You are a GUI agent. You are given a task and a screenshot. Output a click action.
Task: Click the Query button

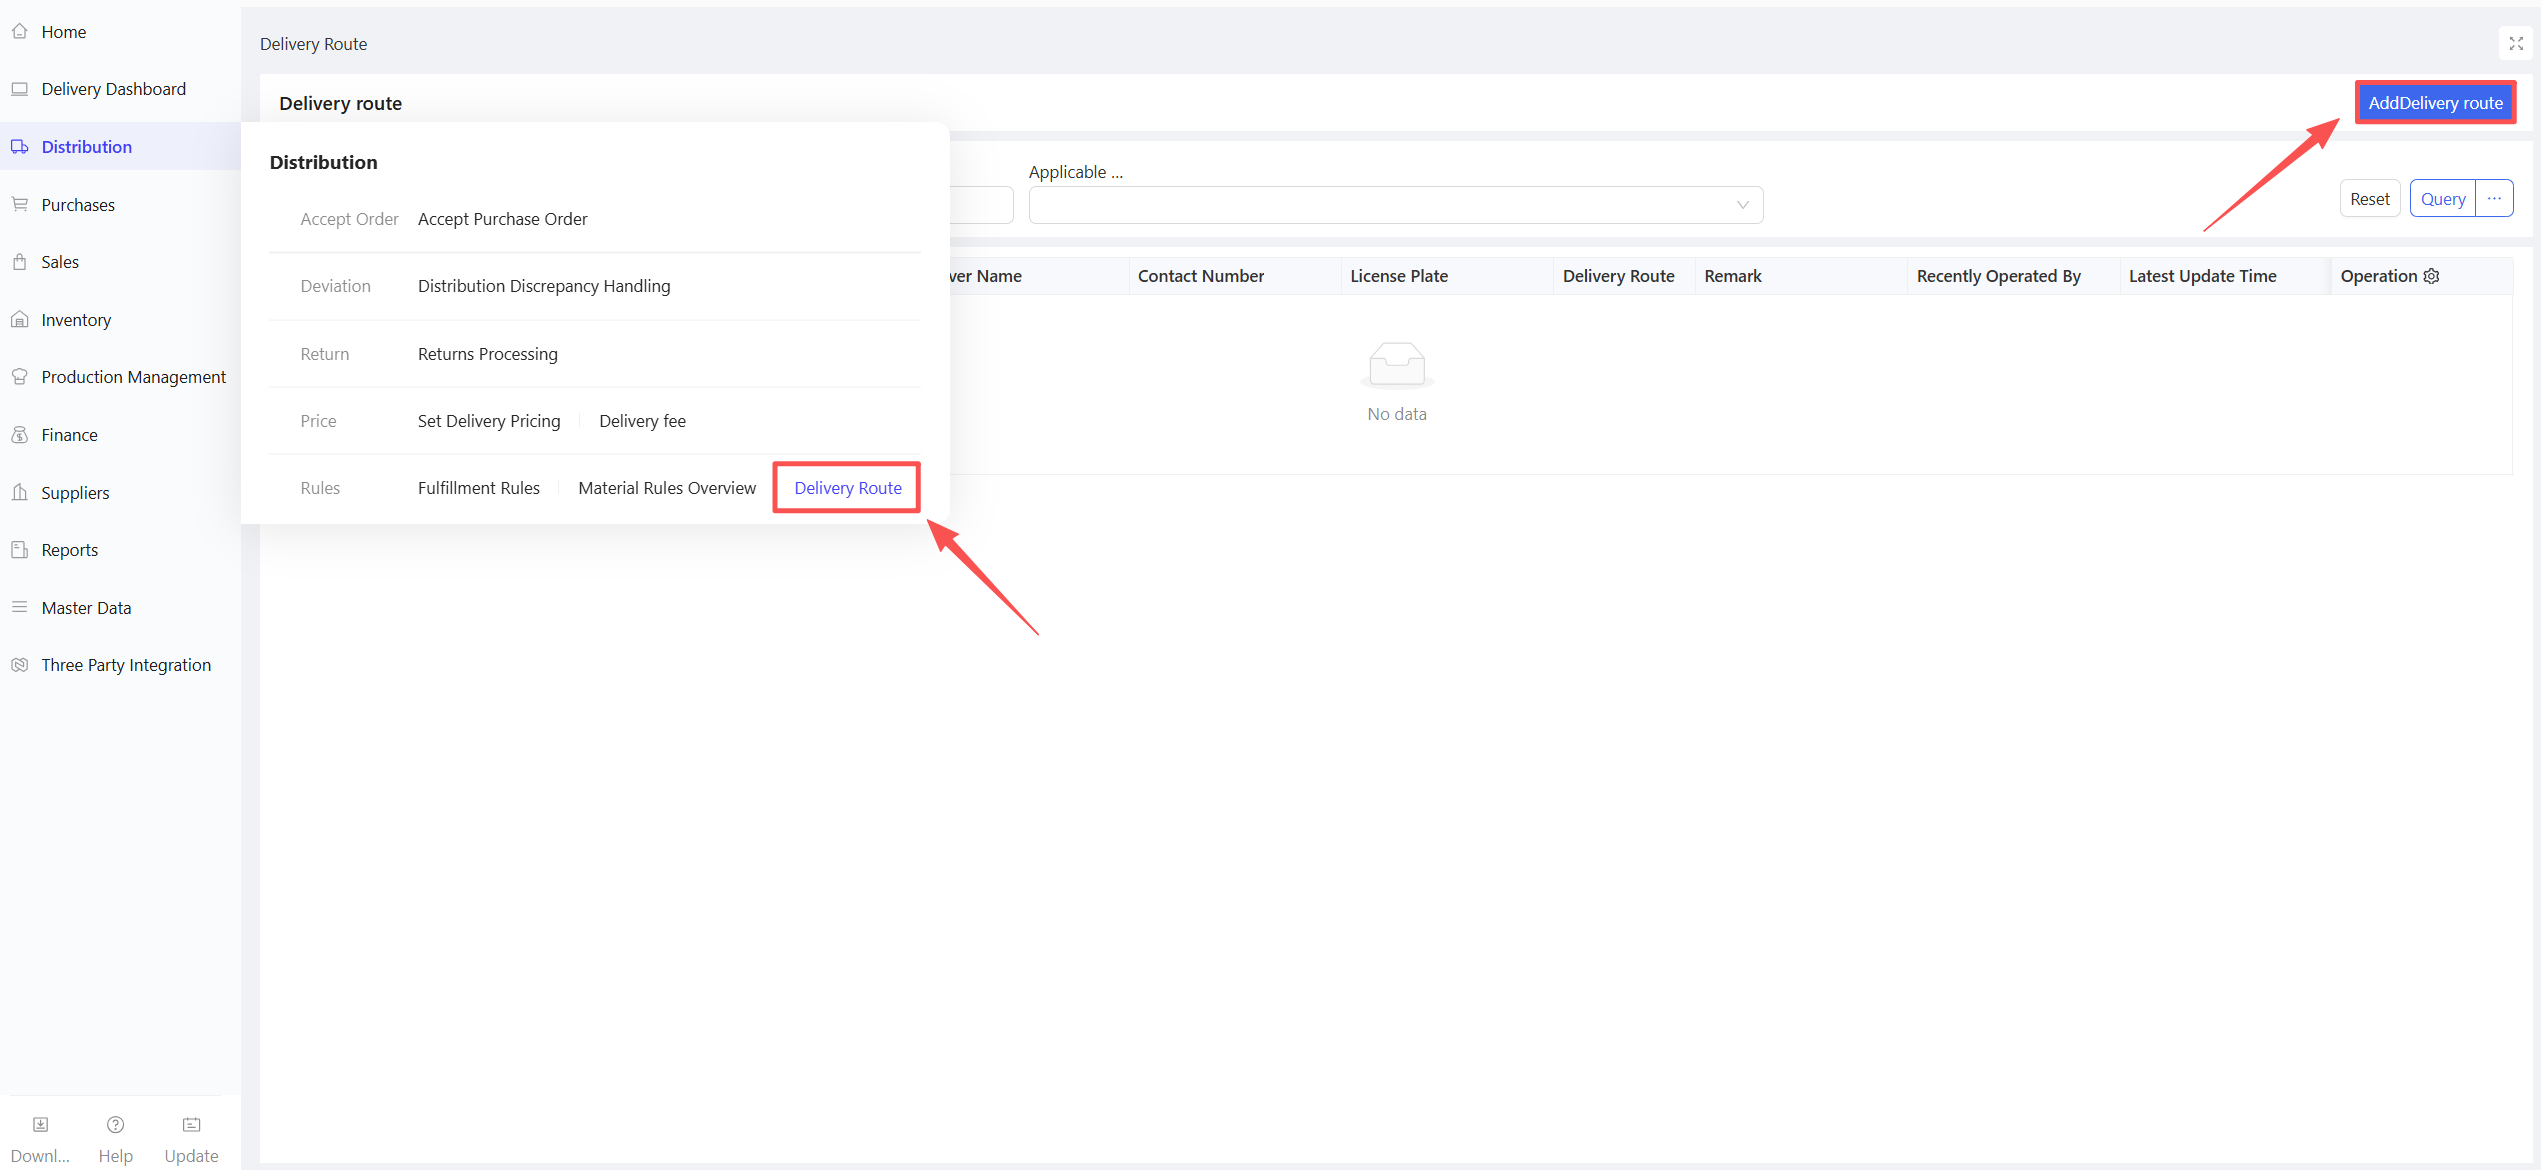point(2442,199)
